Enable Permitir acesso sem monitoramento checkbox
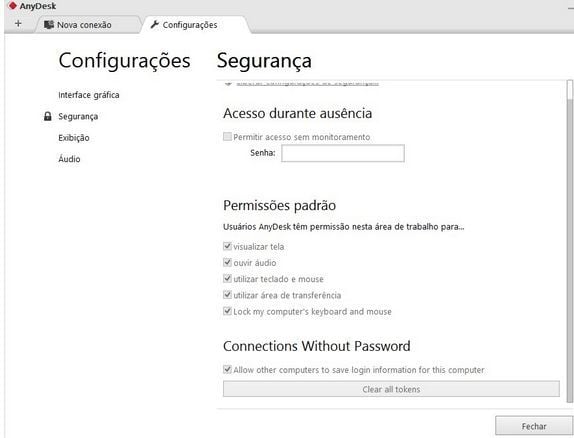 (227, 137)
